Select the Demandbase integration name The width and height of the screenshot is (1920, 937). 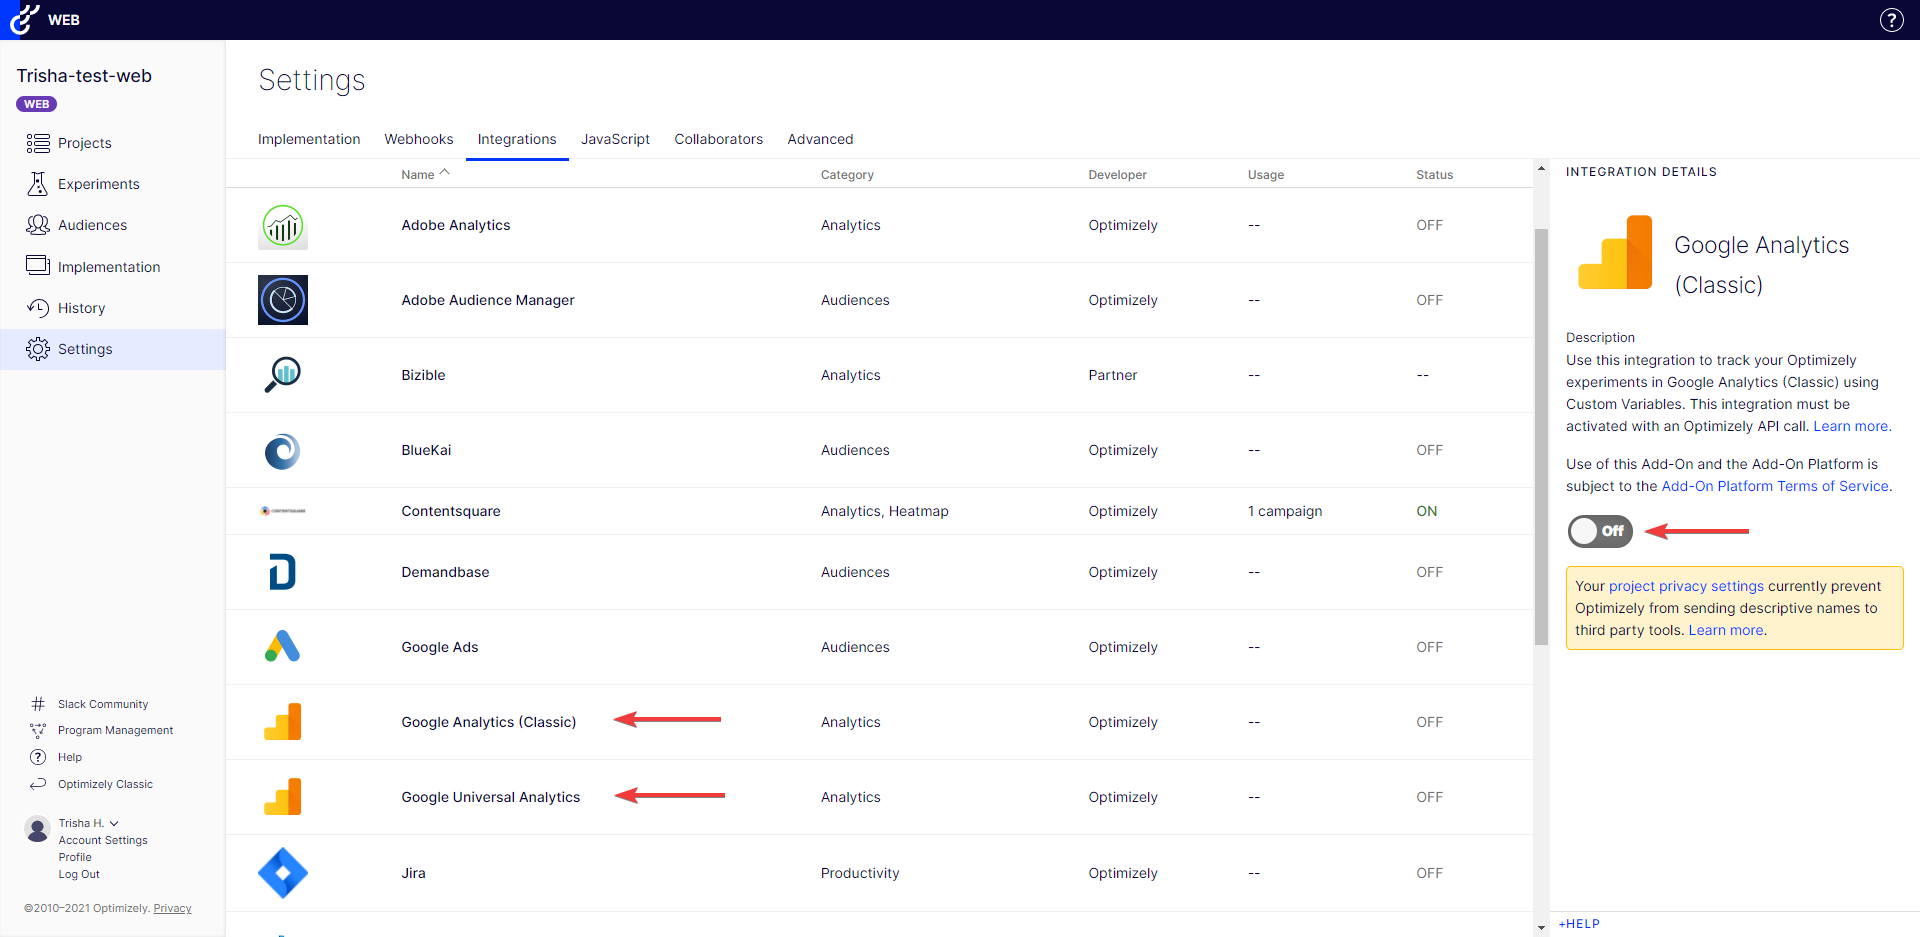pyautogui.click(x=445, y=572)
